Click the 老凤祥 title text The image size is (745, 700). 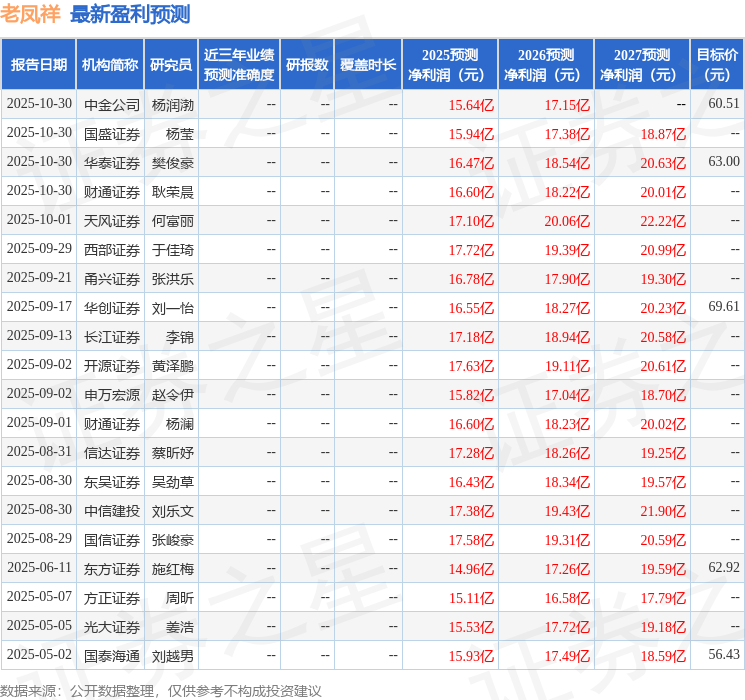[x=30, y=14]
